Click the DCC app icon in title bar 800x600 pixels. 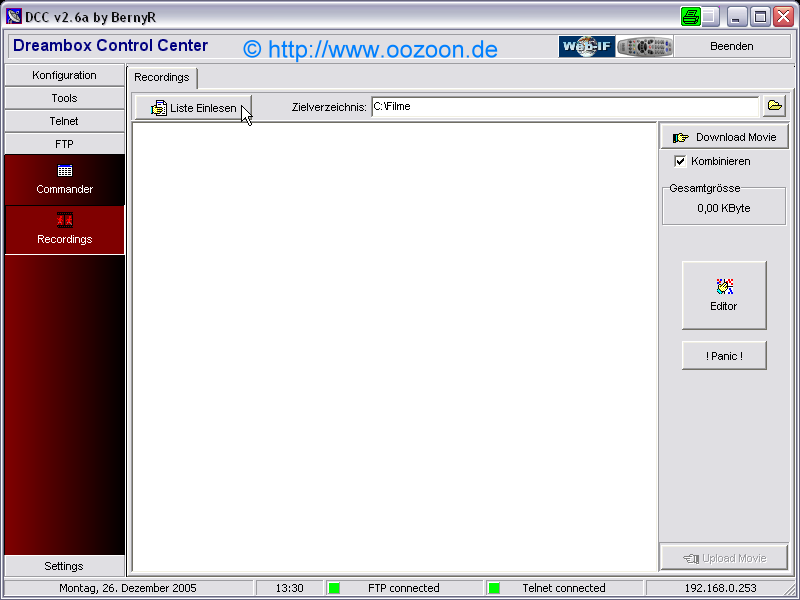click(14, 16)
